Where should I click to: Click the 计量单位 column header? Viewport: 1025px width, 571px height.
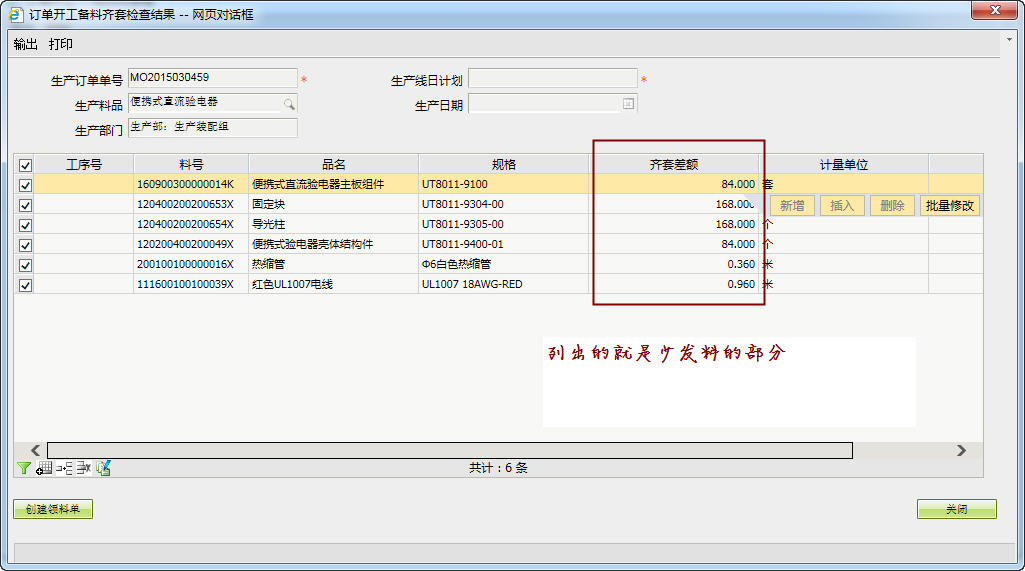[x=843, y=165]
